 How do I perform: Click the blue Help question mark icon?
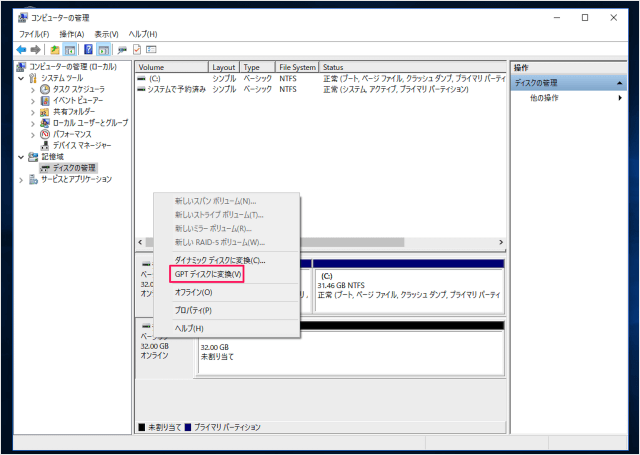click(x=88, y=49)
